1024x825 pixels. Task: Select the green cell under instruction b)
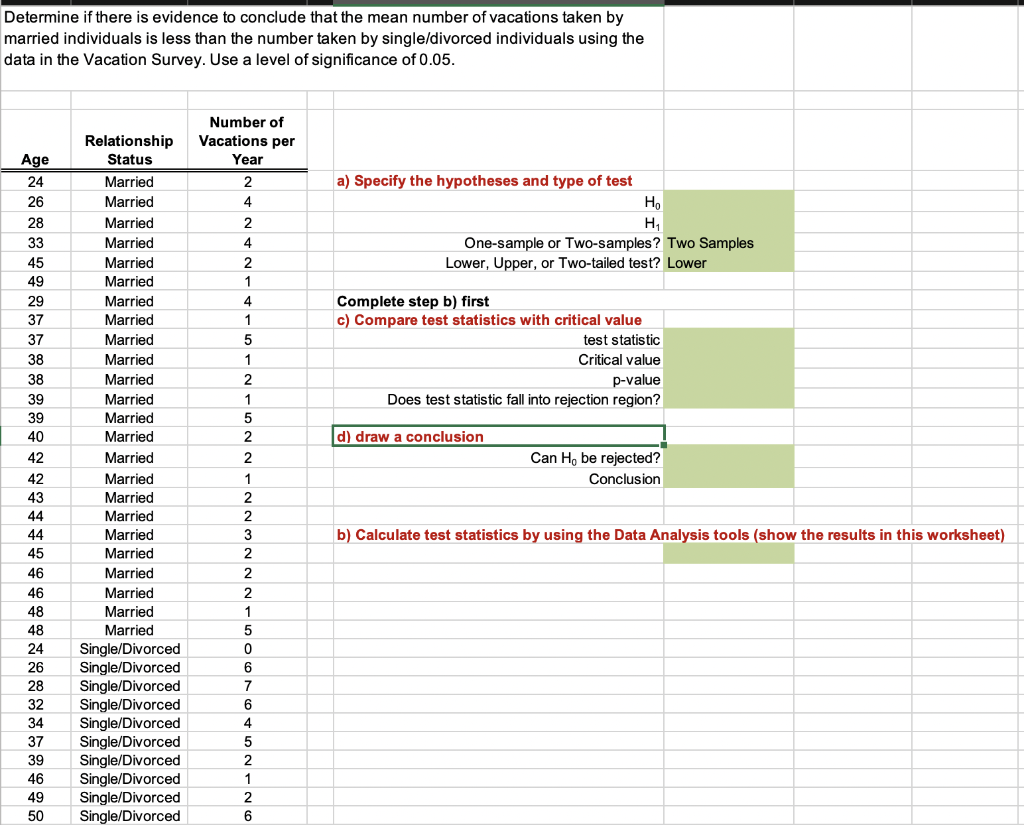tap(728, 553)
